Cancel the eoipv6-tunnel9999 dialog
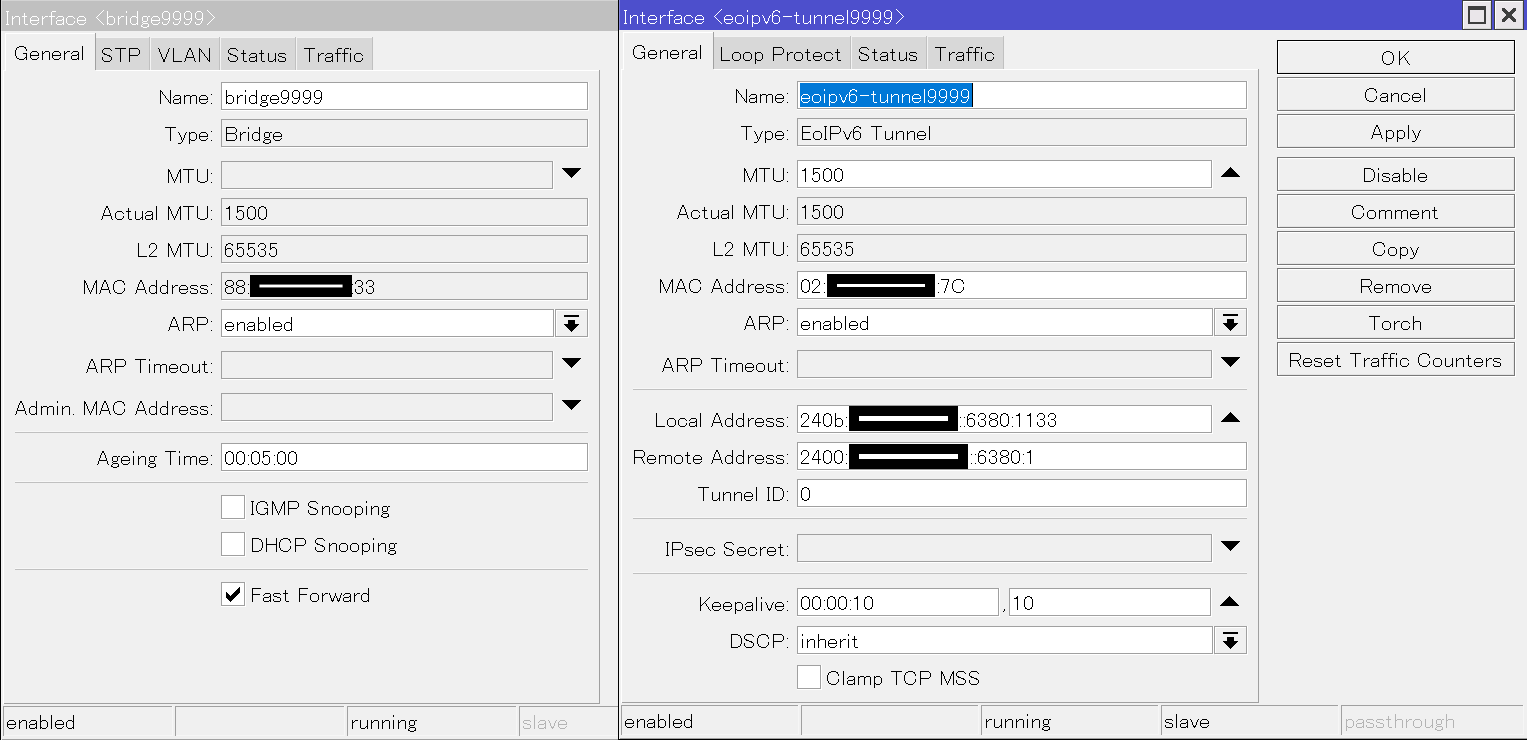Screen dimensions: 1527x740 click(x=1394, y=94)
